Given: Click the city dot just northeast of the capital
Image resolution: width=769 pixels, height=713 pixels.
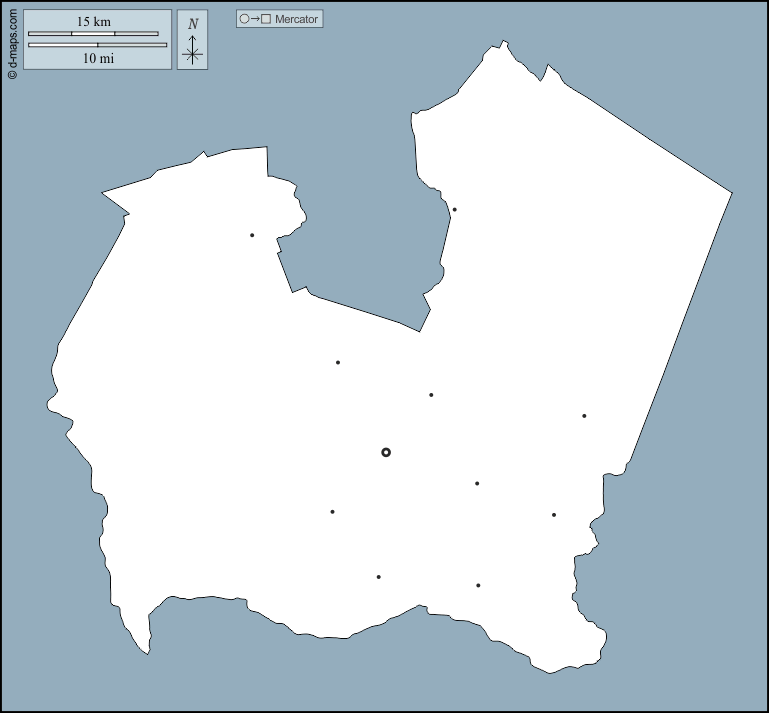Looking at the screenshot, I should pos(431,395).
